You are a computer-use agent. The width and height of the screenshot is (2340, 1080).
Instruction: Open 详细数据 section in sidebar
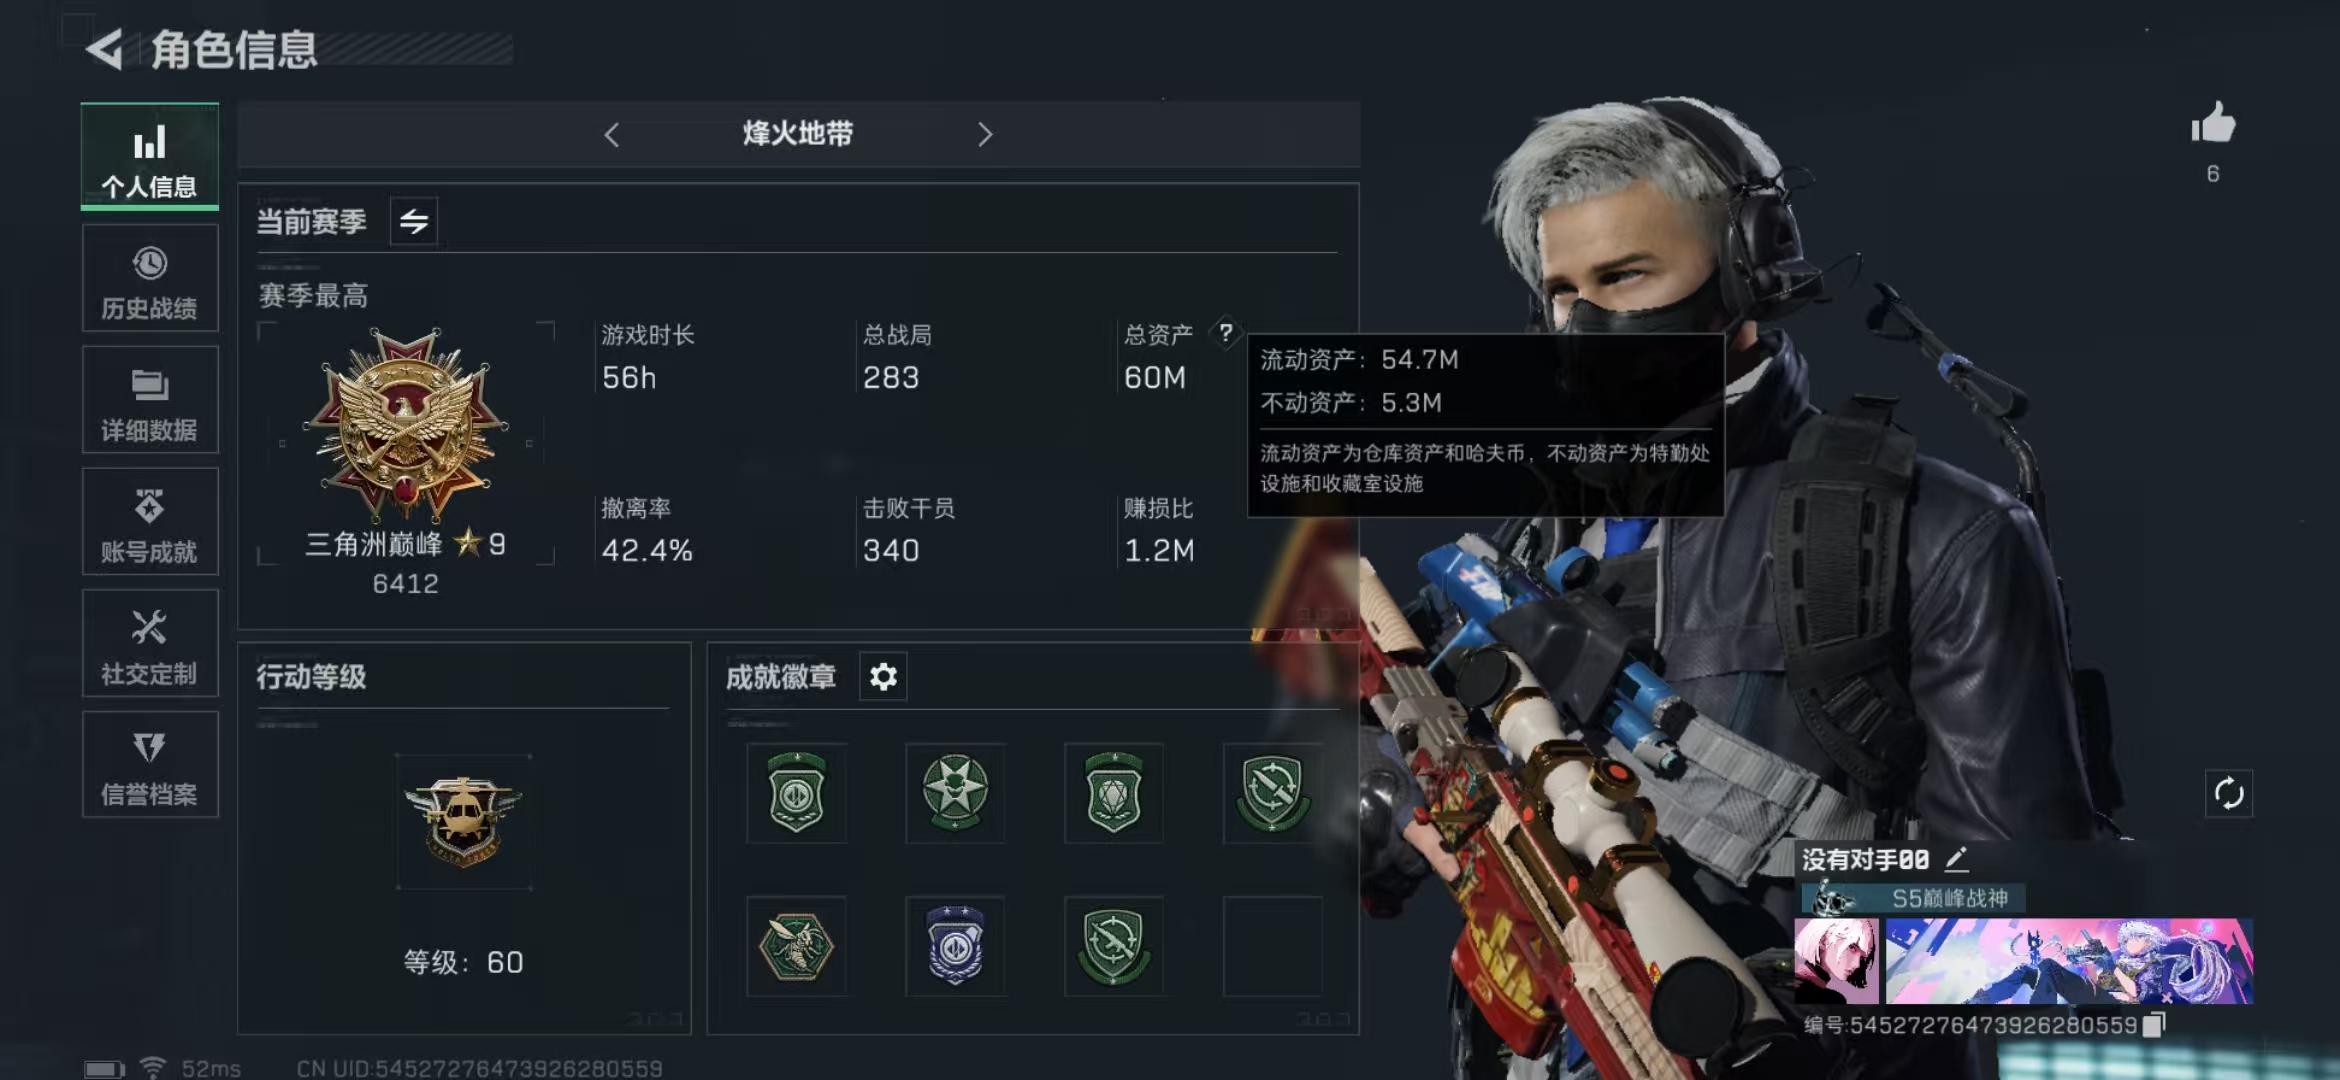[x=150, y=400]
